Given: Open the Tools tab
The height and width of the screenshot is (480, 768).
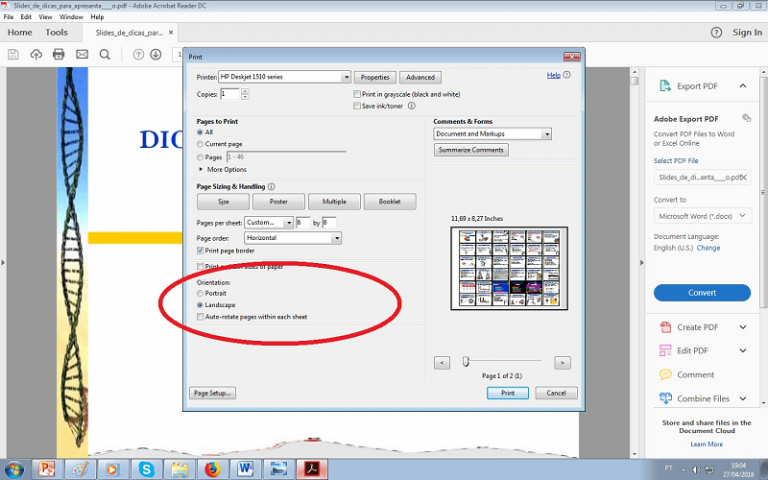Looking at the screenshot, I should tap(56, 32).
